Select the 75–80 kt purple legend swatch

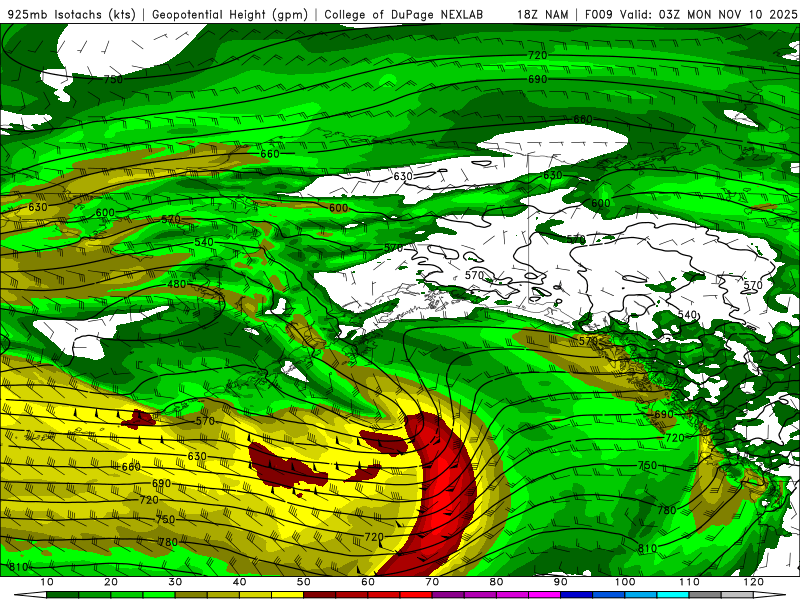480,595
